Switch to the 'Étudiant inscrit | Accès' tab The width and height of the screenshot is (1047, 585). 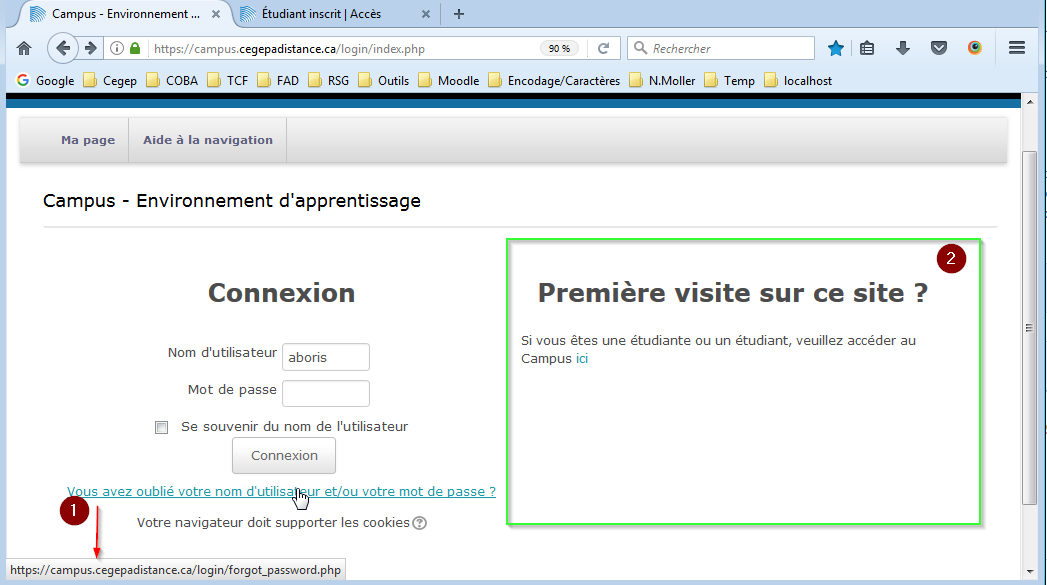coord(320,14)
